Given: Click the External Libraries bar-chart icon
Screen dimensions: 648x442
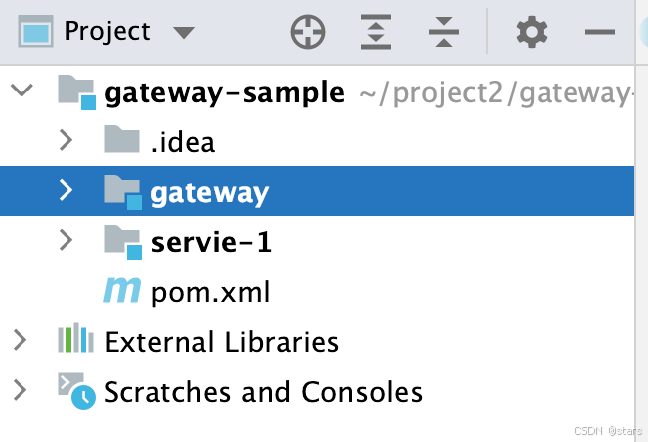Looking at the screenshot, I should click(76, 338).
